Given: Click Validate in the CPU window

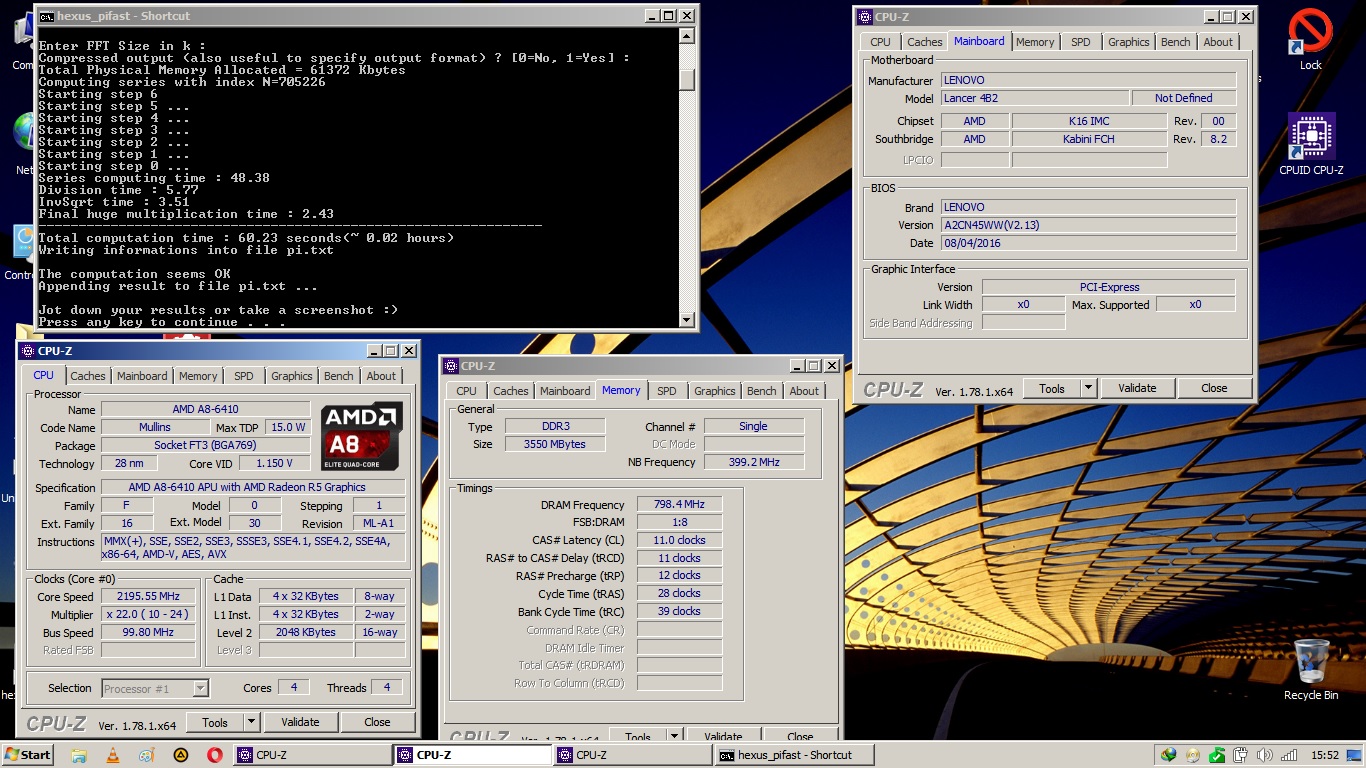Looking at the screenshot, I should coord(300,722).
